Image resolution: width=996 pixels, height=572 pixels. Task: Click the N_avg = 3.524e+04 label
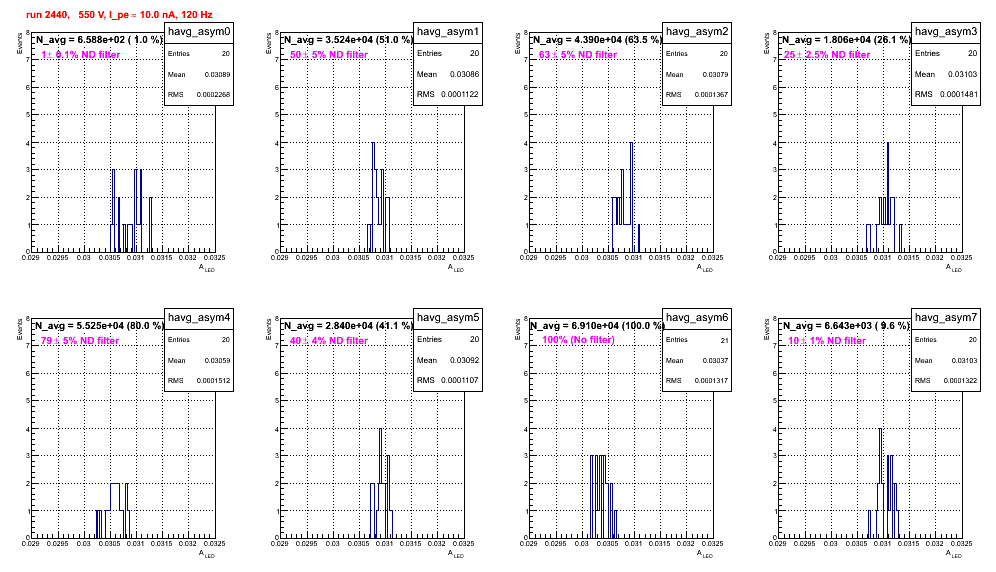point(347,40)
